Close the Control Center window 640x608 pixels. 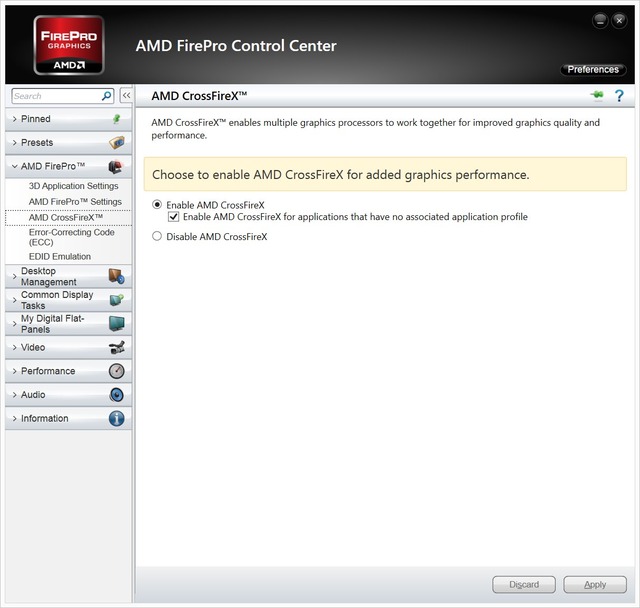tap(620, 20)
